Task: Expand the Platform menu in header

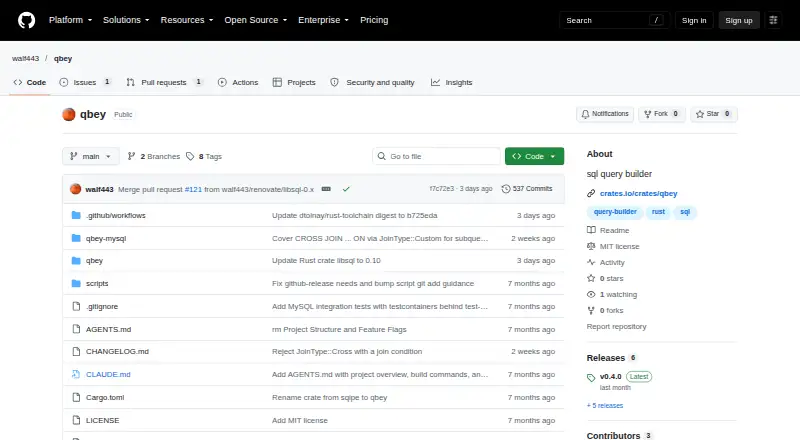Action: [70, 20]
